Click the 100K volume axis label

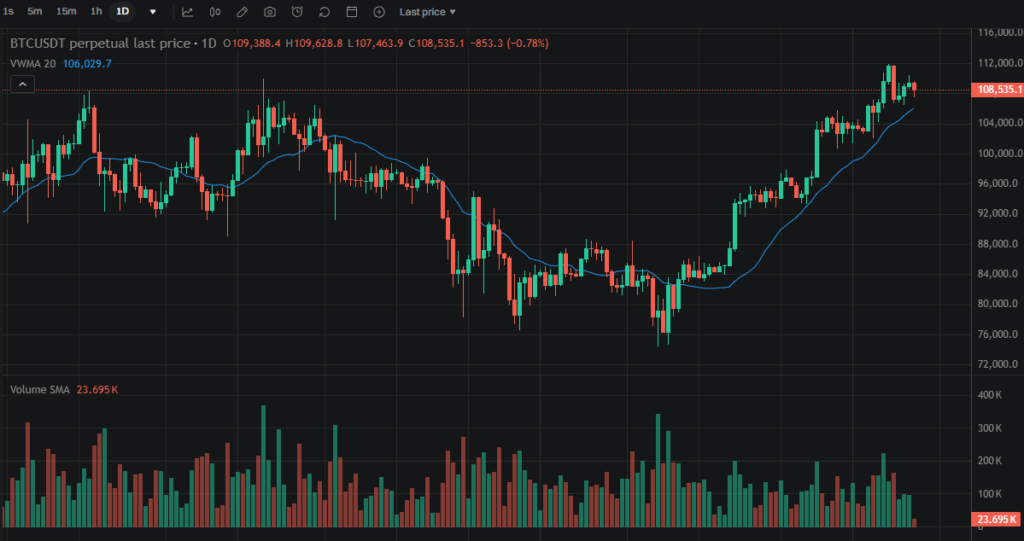click(989, 494)
